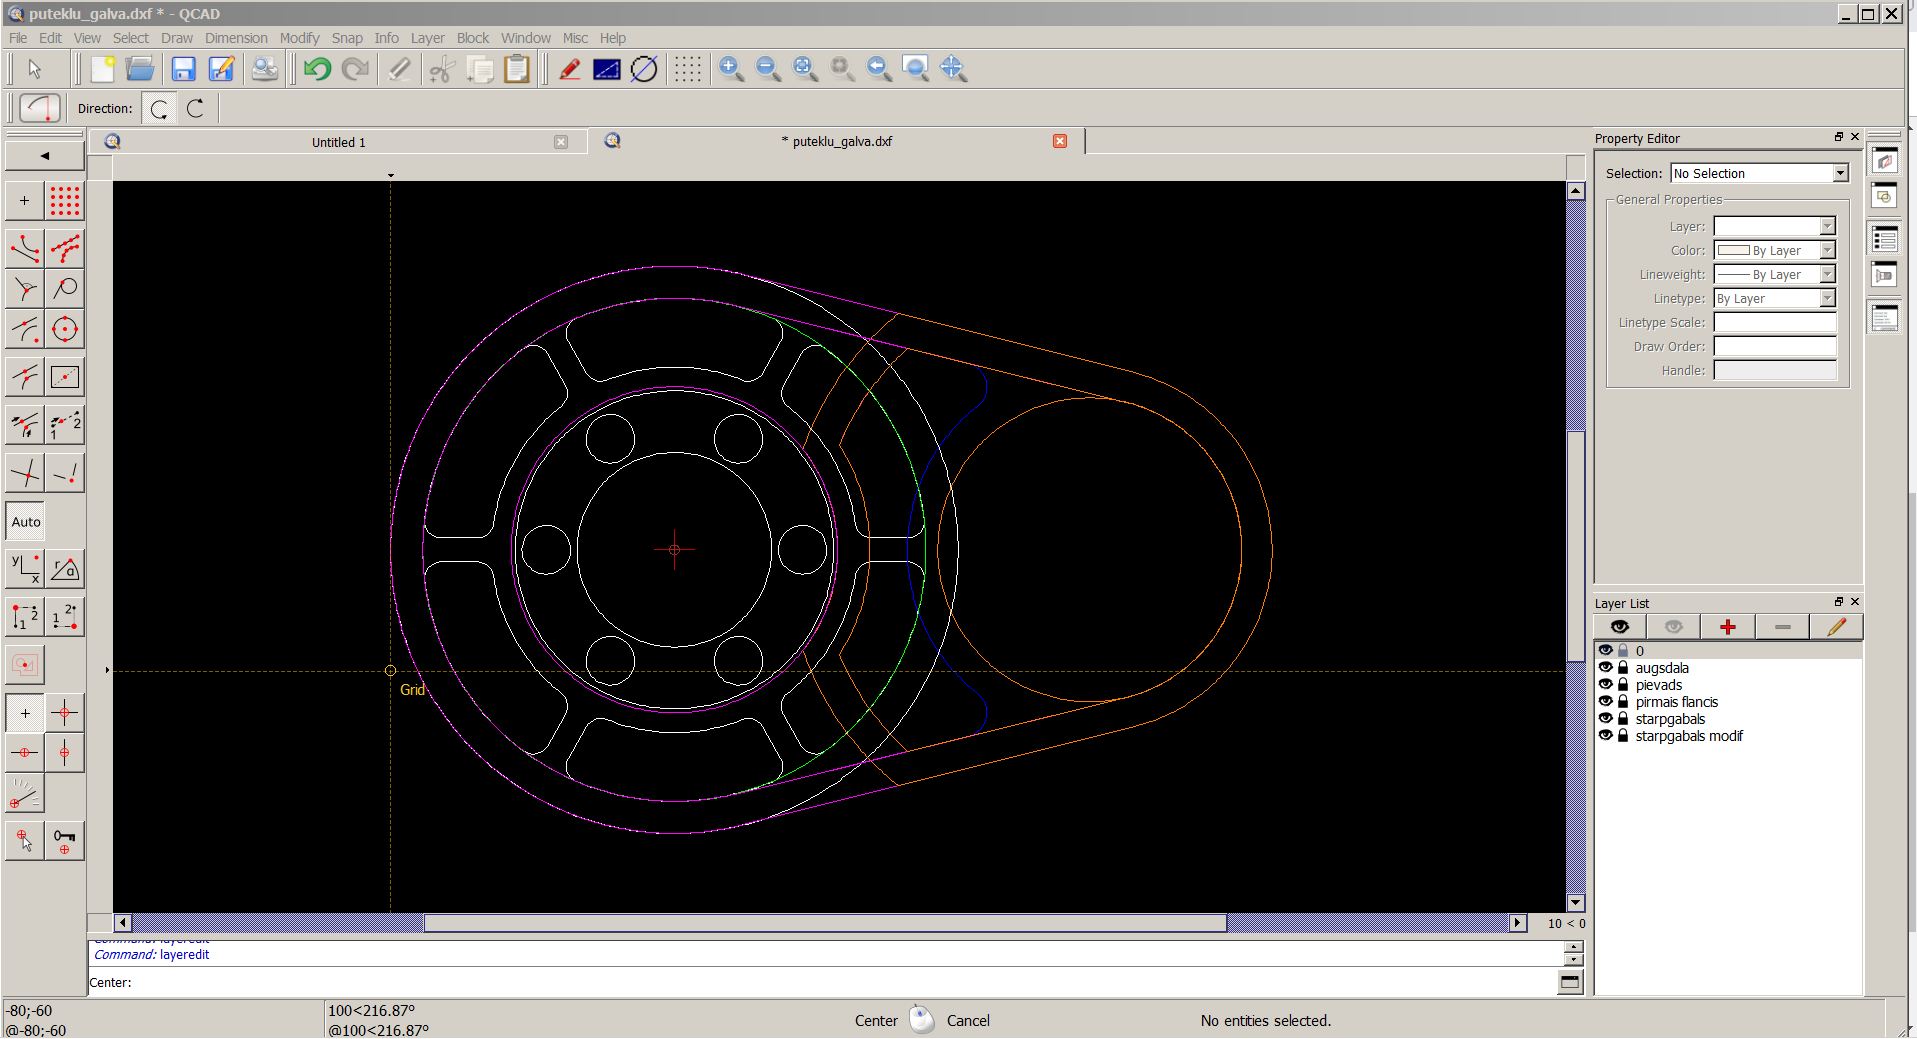
Task: Click the Save floppy disk icon
Action: pos(183,69)
